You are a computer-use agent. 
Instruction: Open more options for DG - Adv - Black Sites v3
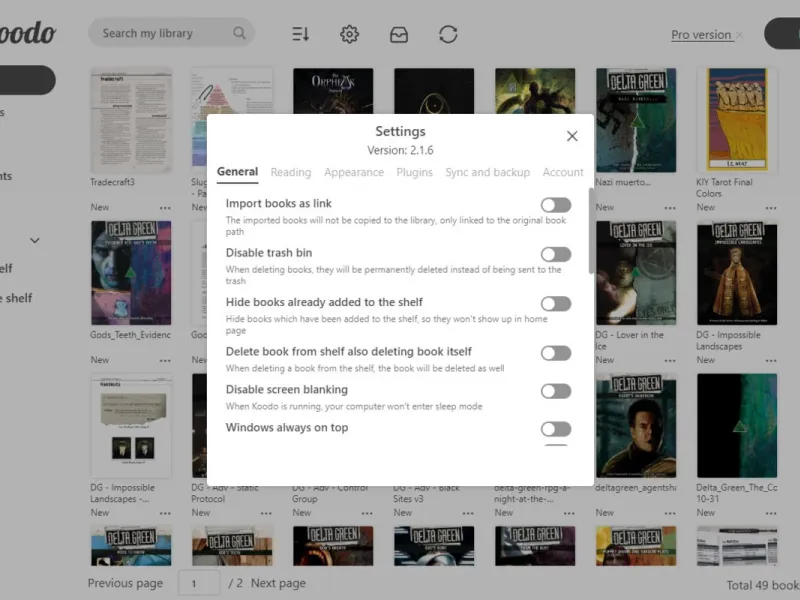(468, 513)
